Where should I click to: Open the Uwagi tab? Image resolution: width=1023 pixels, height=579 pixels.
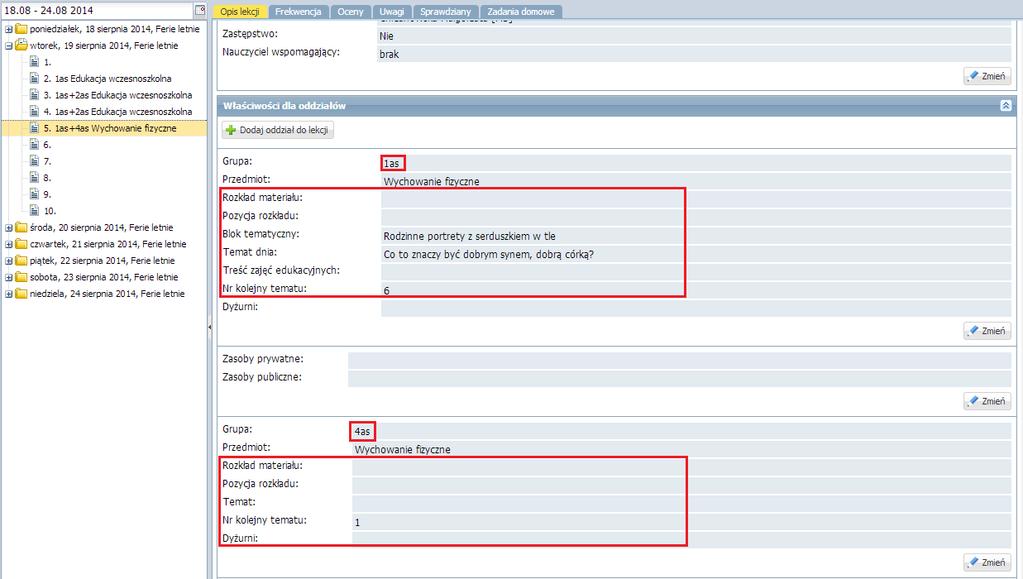pos(391,12)
